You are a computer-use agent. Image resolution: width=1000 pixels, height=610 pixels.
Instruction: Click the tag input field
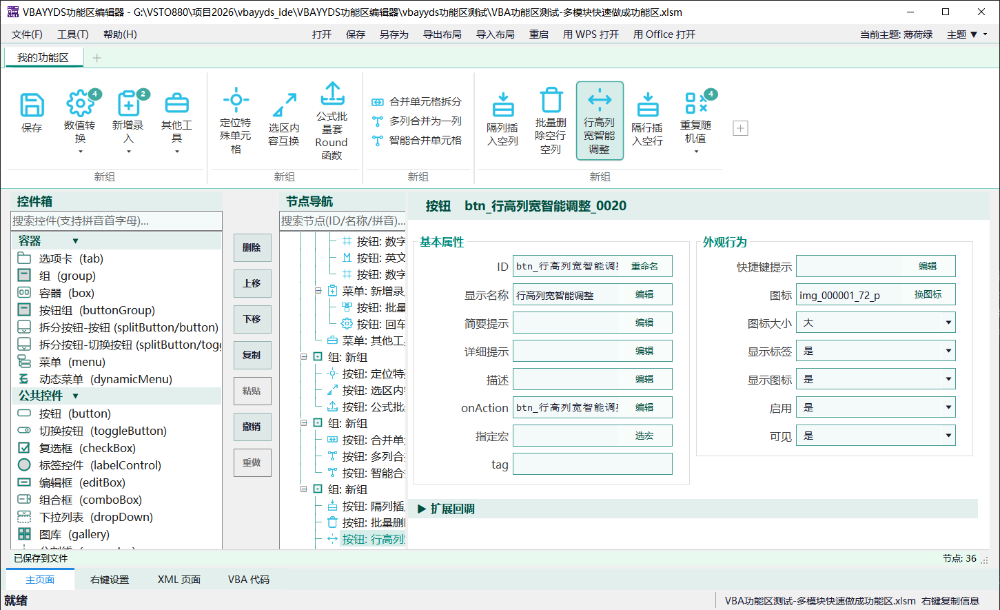(x=592, y=464)
